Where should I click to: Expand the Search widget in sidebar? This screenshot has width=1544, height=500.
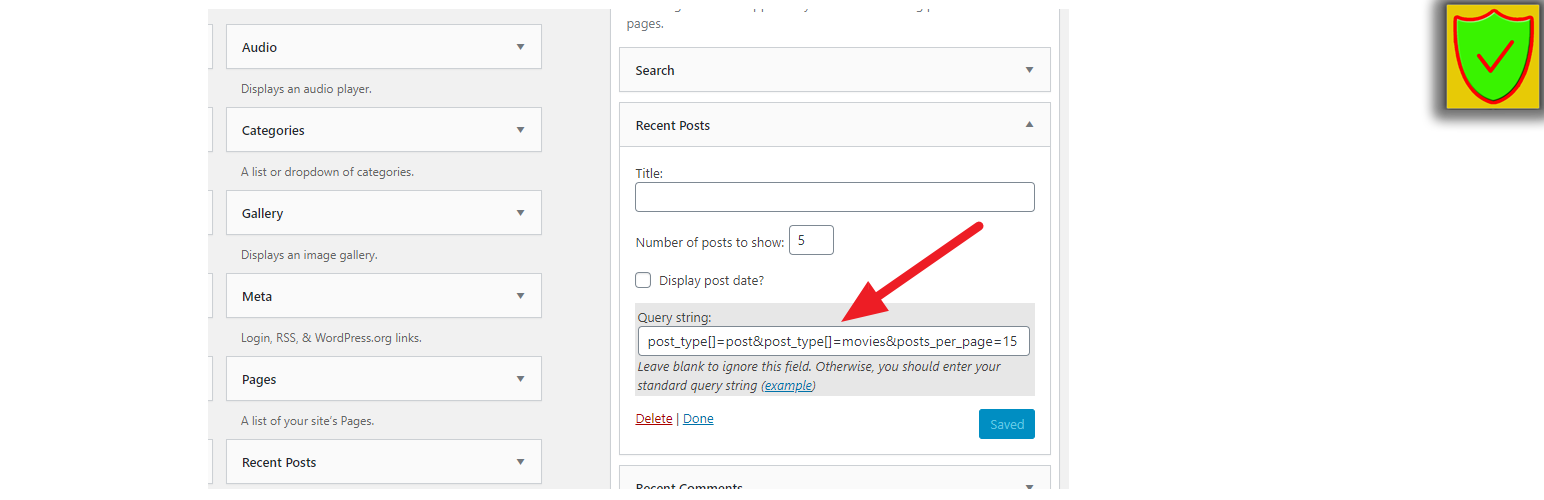1029,70
